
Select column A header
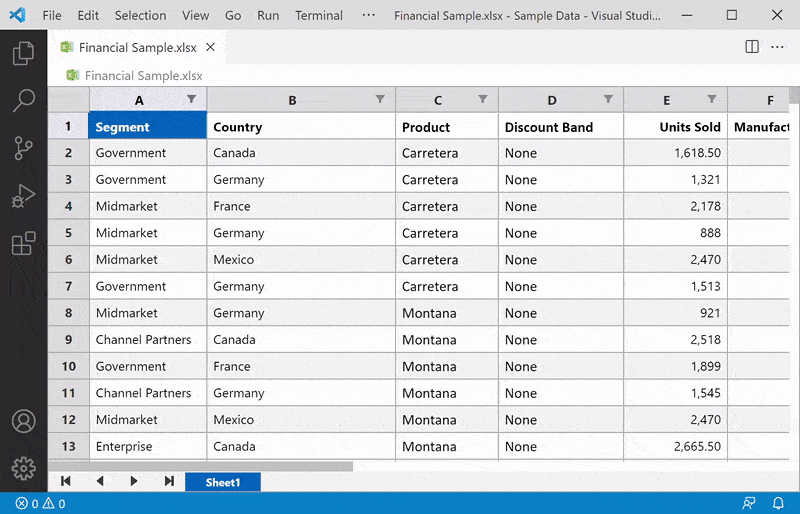(x=148, y=100)
